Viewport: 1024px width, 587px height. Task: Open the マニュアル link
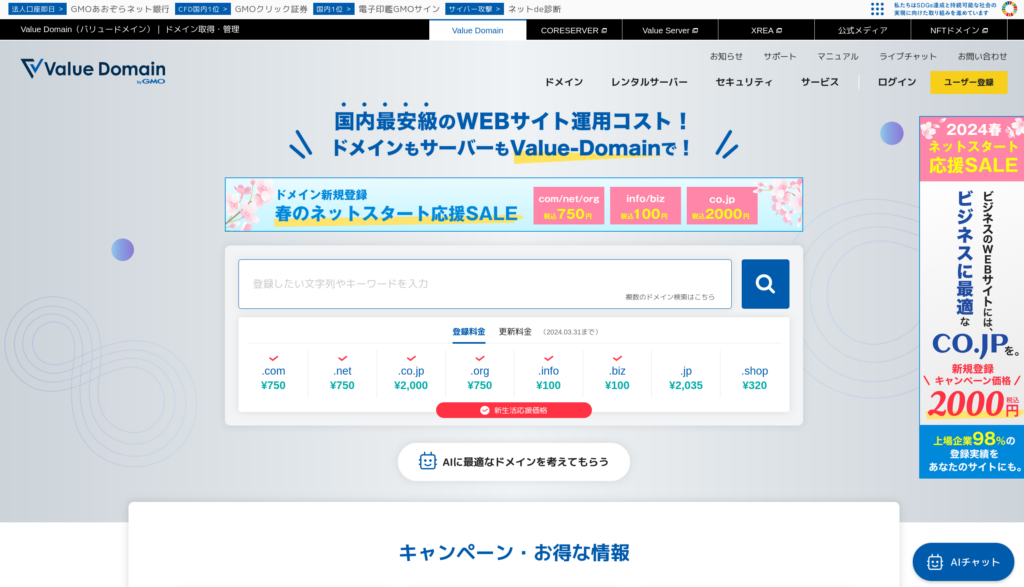[838, 56]
